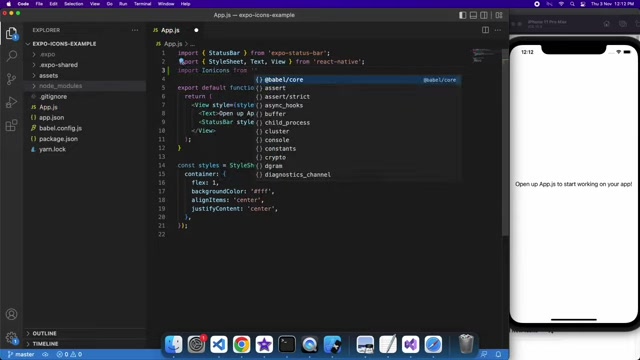Open Simulator app from the Dock
This screenshot has height=360, width=640.
332,344
